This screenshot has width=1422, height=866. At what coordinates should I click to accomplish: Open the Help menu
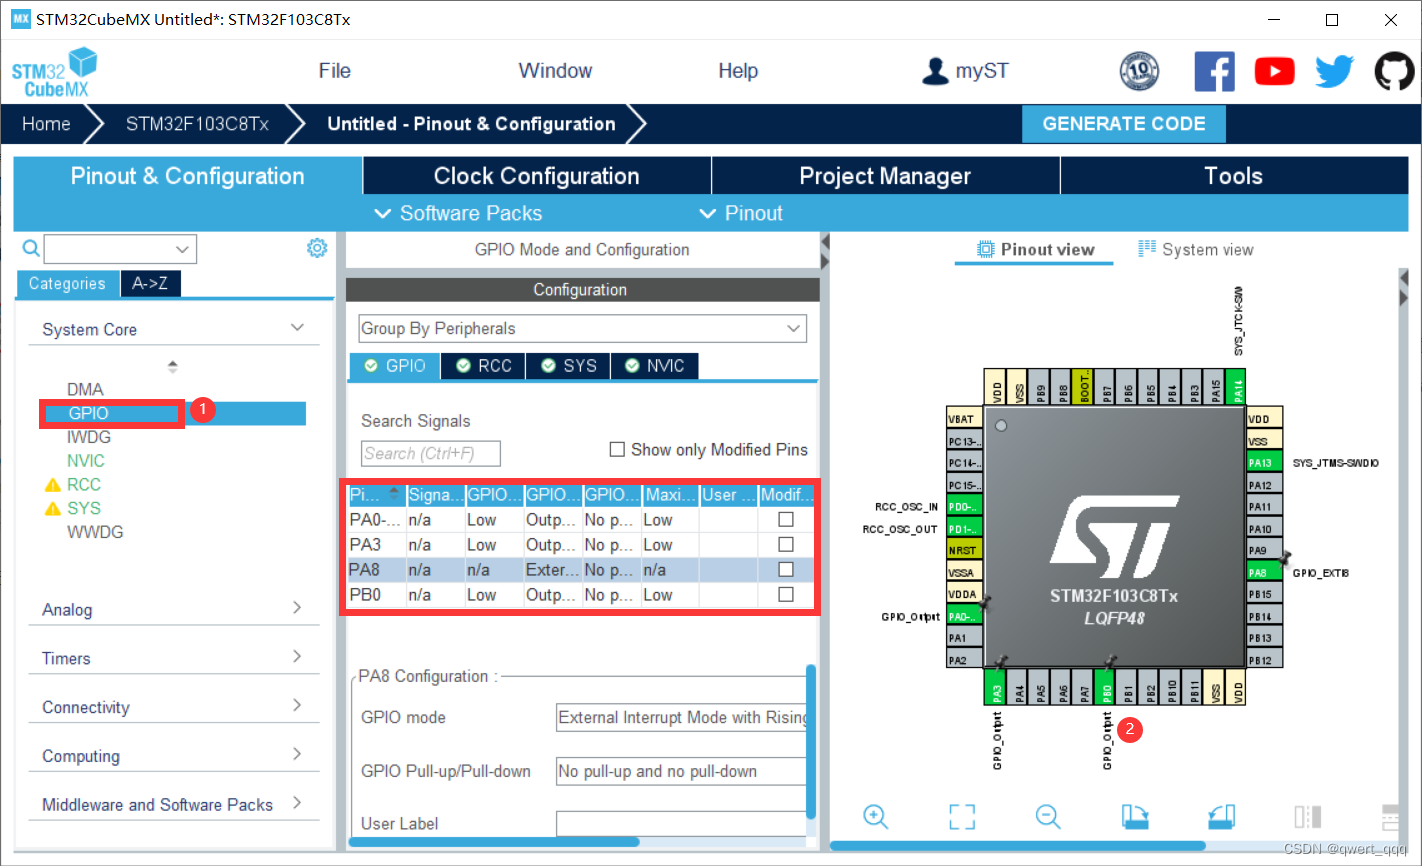(738, 71)
